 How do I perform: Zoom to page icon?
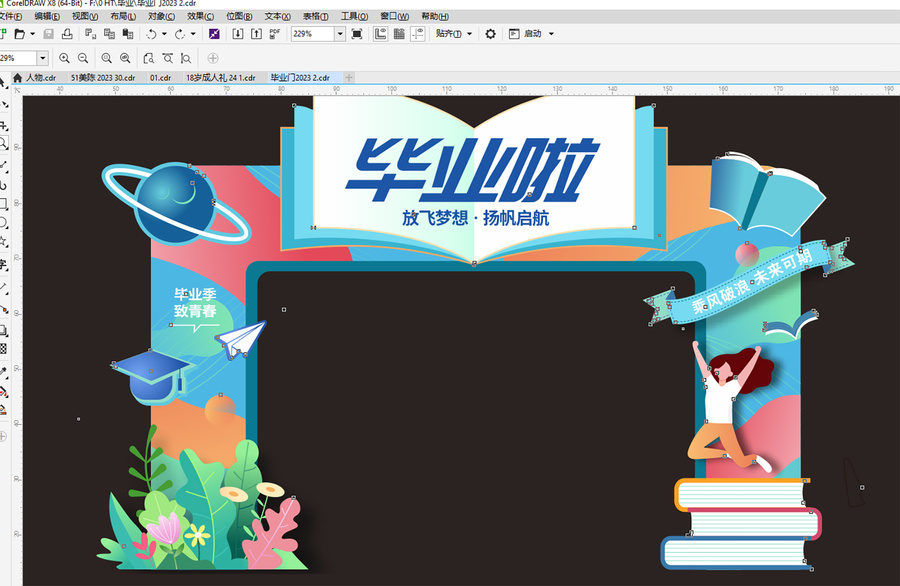149,58
